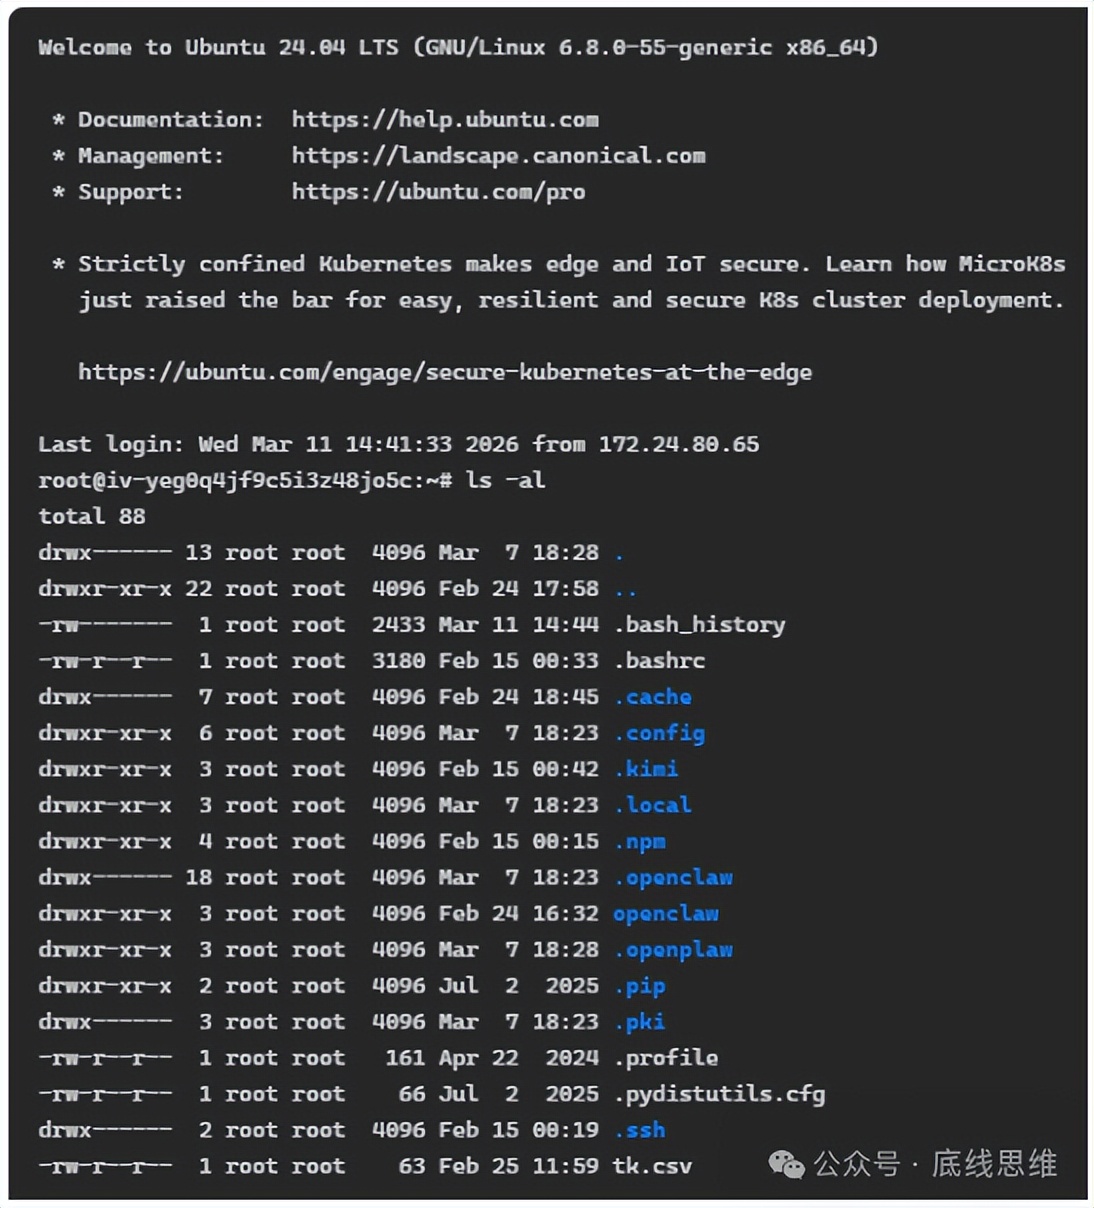Click the .pydistutils.cfg file name

pos(720,1094)
